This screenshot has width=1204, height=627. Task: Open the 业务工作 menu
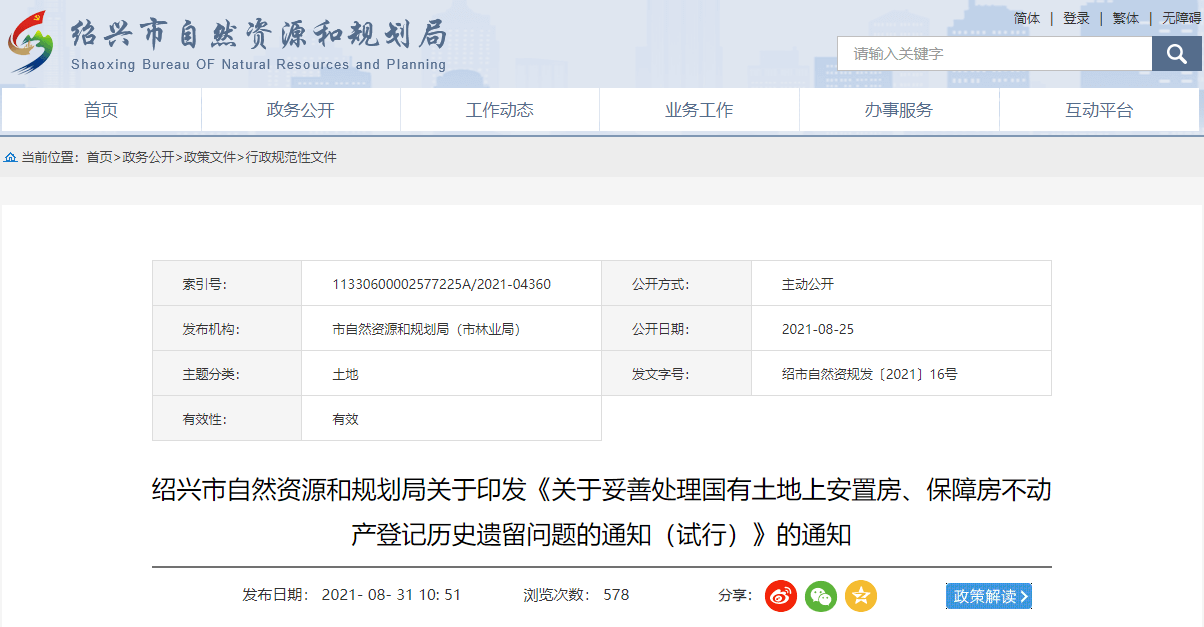700,111
